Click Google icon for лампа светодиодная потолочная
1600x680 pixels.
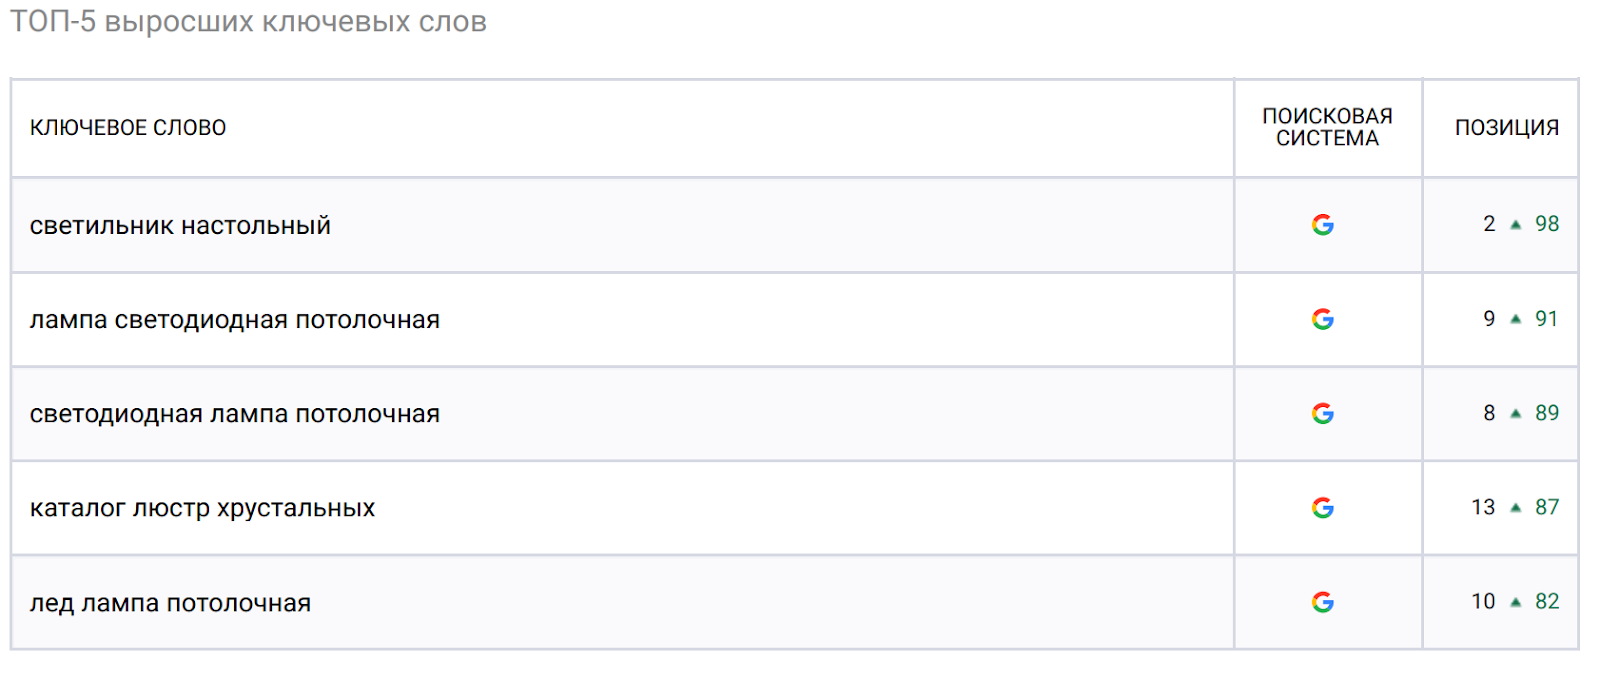pos(1322,319)
